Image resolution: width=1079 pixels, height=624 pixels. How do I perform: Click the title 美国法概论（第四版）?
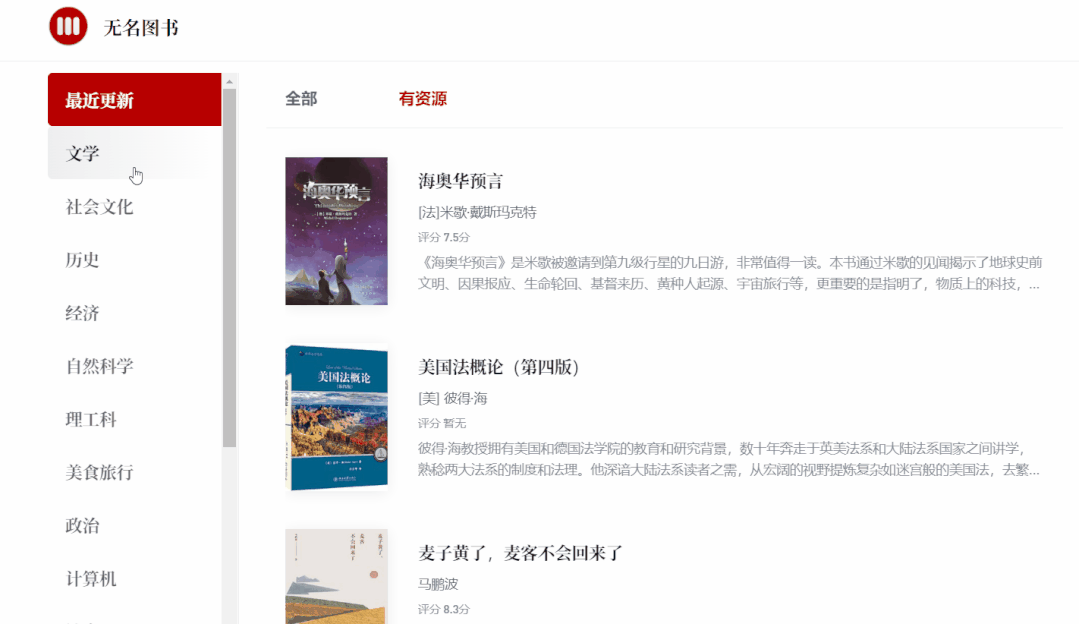point(499,367)
